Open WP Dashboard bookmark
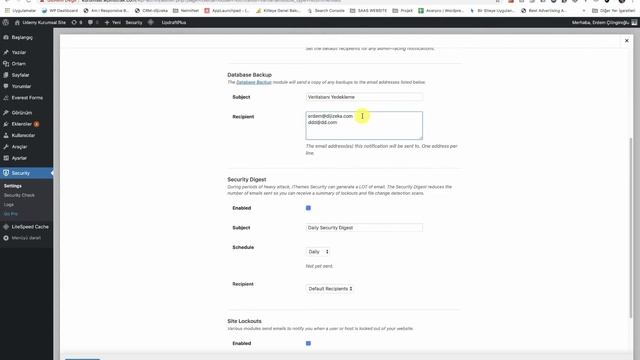Image resolution: width=640 pixels, height=360 pixels. [60, 11]
